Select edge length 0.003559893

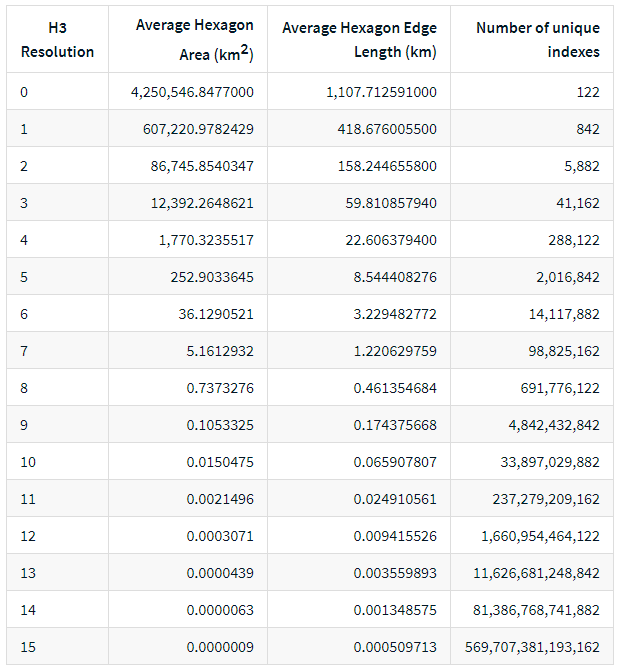pos(395,574)
